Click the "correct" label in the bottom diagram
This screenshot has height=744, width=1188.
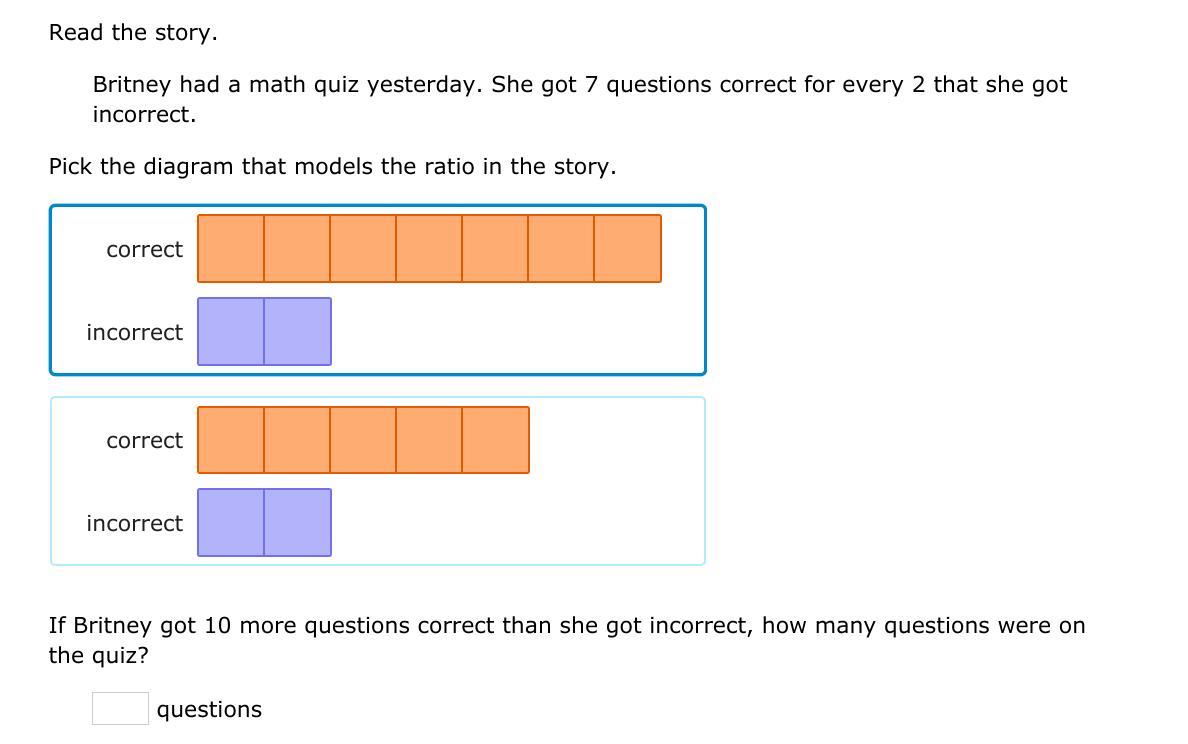pyautogui.click(x=145, y=441)
